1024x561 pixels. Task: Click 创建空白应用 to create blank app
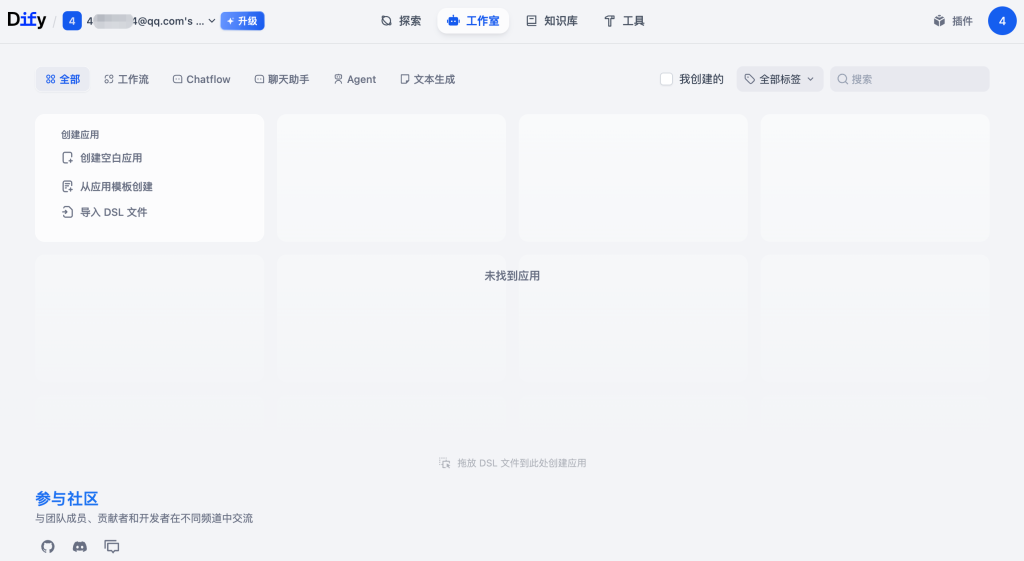(110, 158)
